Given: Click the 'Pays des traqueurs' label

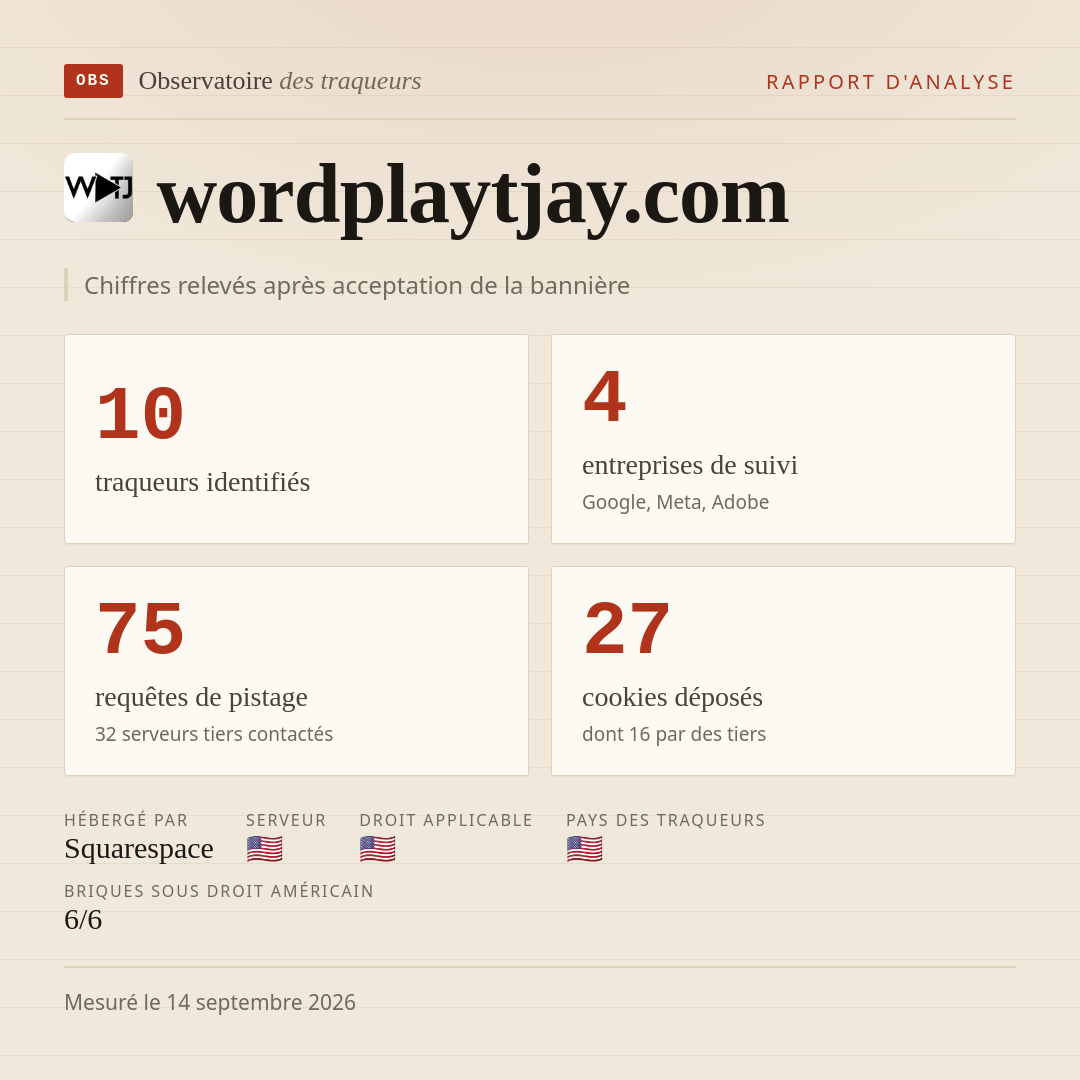Looking at the screenshot, I should 665,820.
